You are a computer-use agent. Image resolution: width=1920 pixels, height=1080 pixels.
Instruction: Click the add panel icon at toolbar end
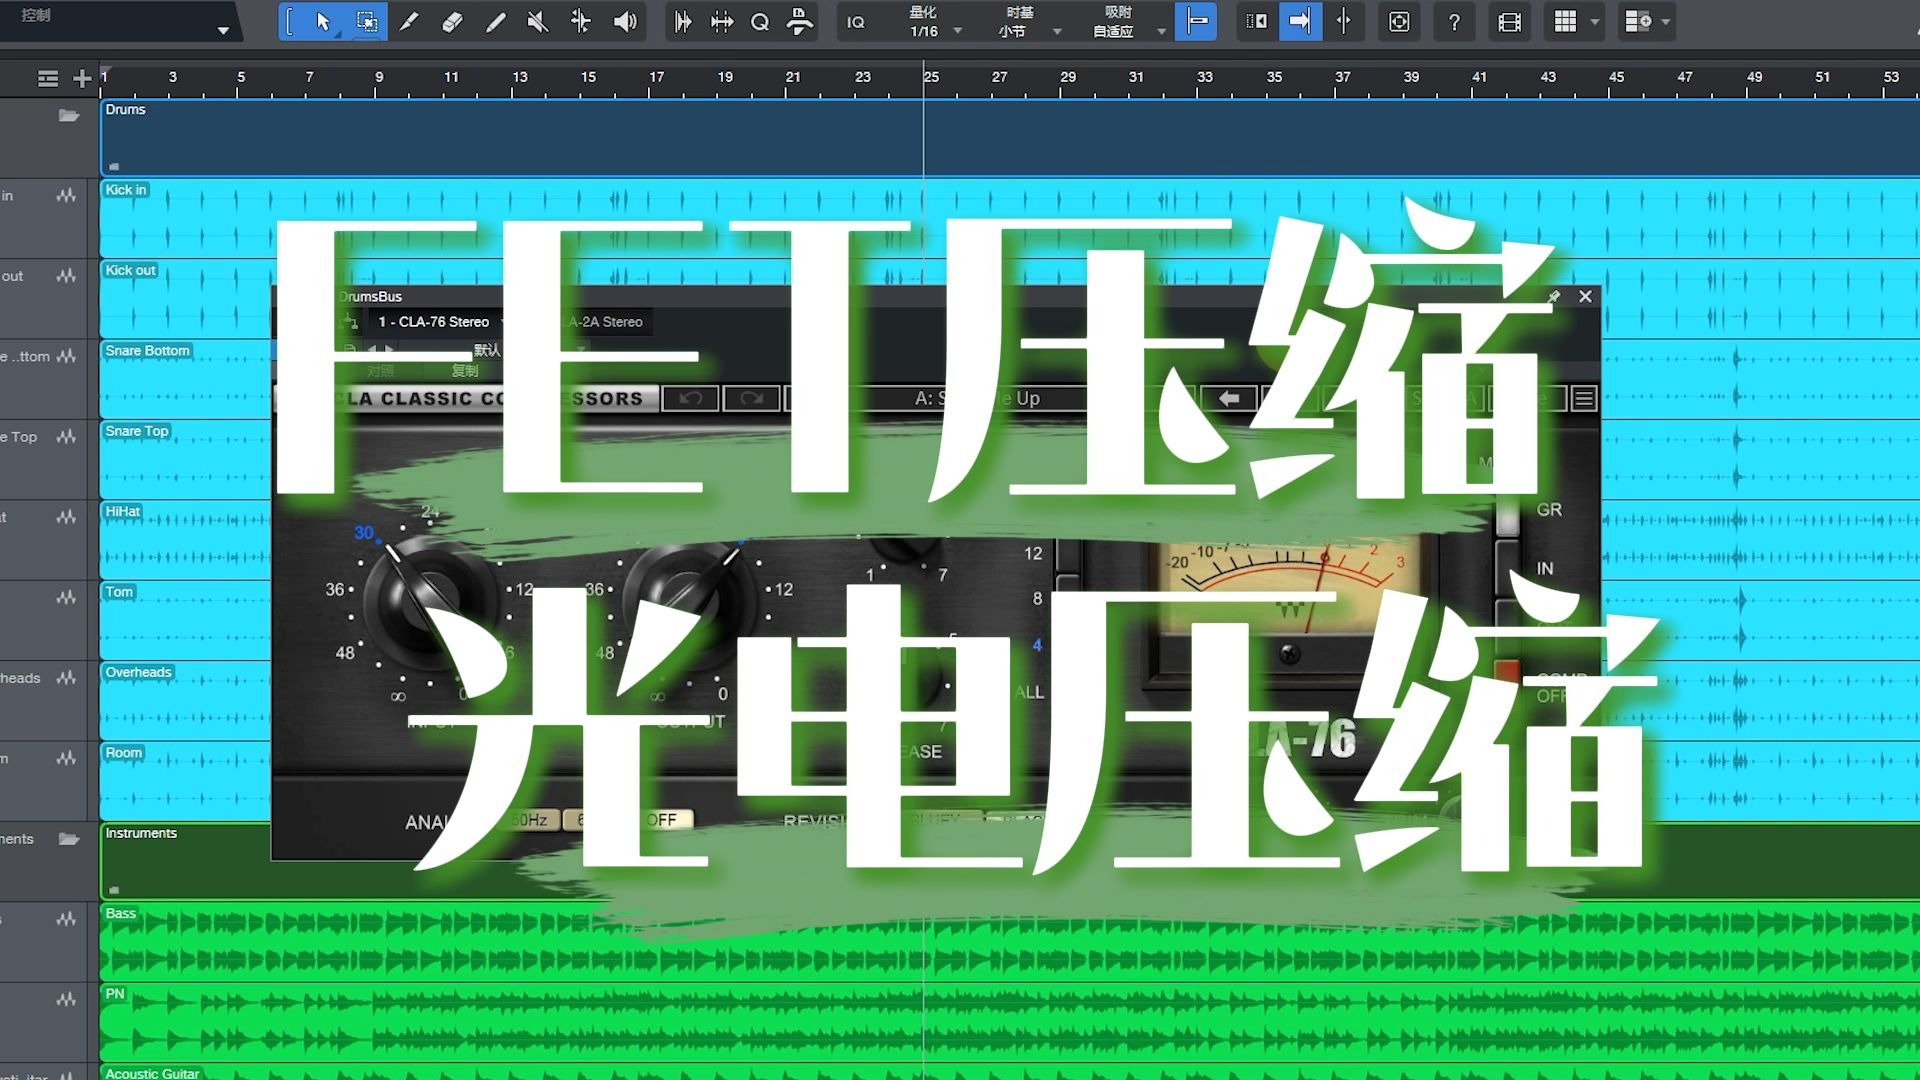[x=1637, y=22]
